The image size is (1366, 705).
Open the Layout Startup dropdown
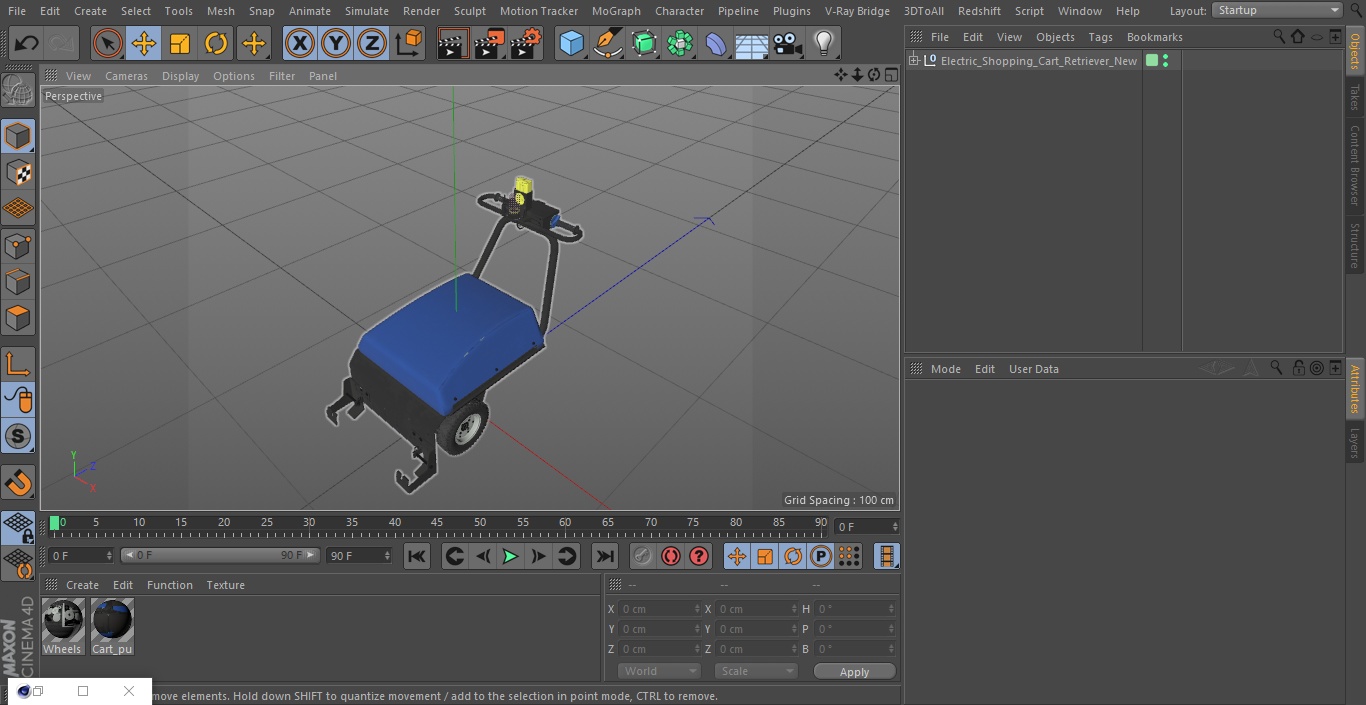click(x=1277, y=10)
